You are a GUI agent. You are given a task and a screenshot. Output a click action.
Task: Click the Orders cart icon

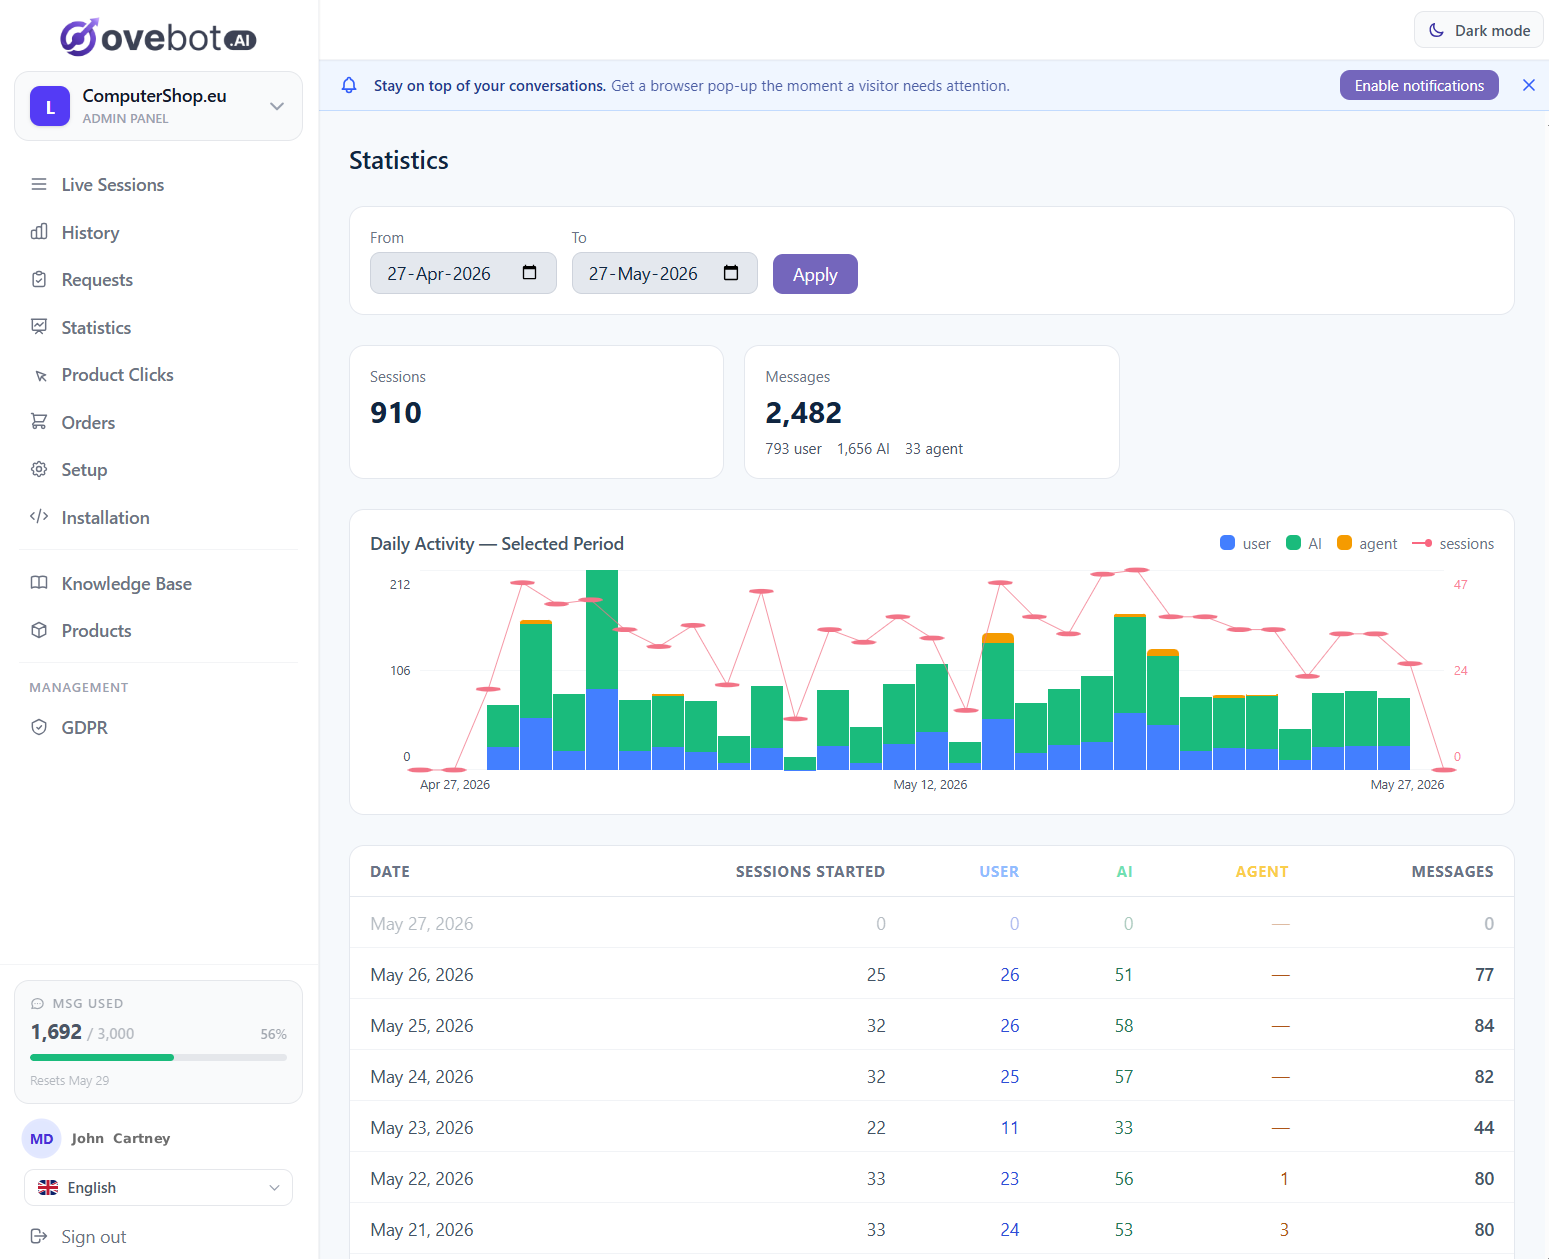[39, 422]
